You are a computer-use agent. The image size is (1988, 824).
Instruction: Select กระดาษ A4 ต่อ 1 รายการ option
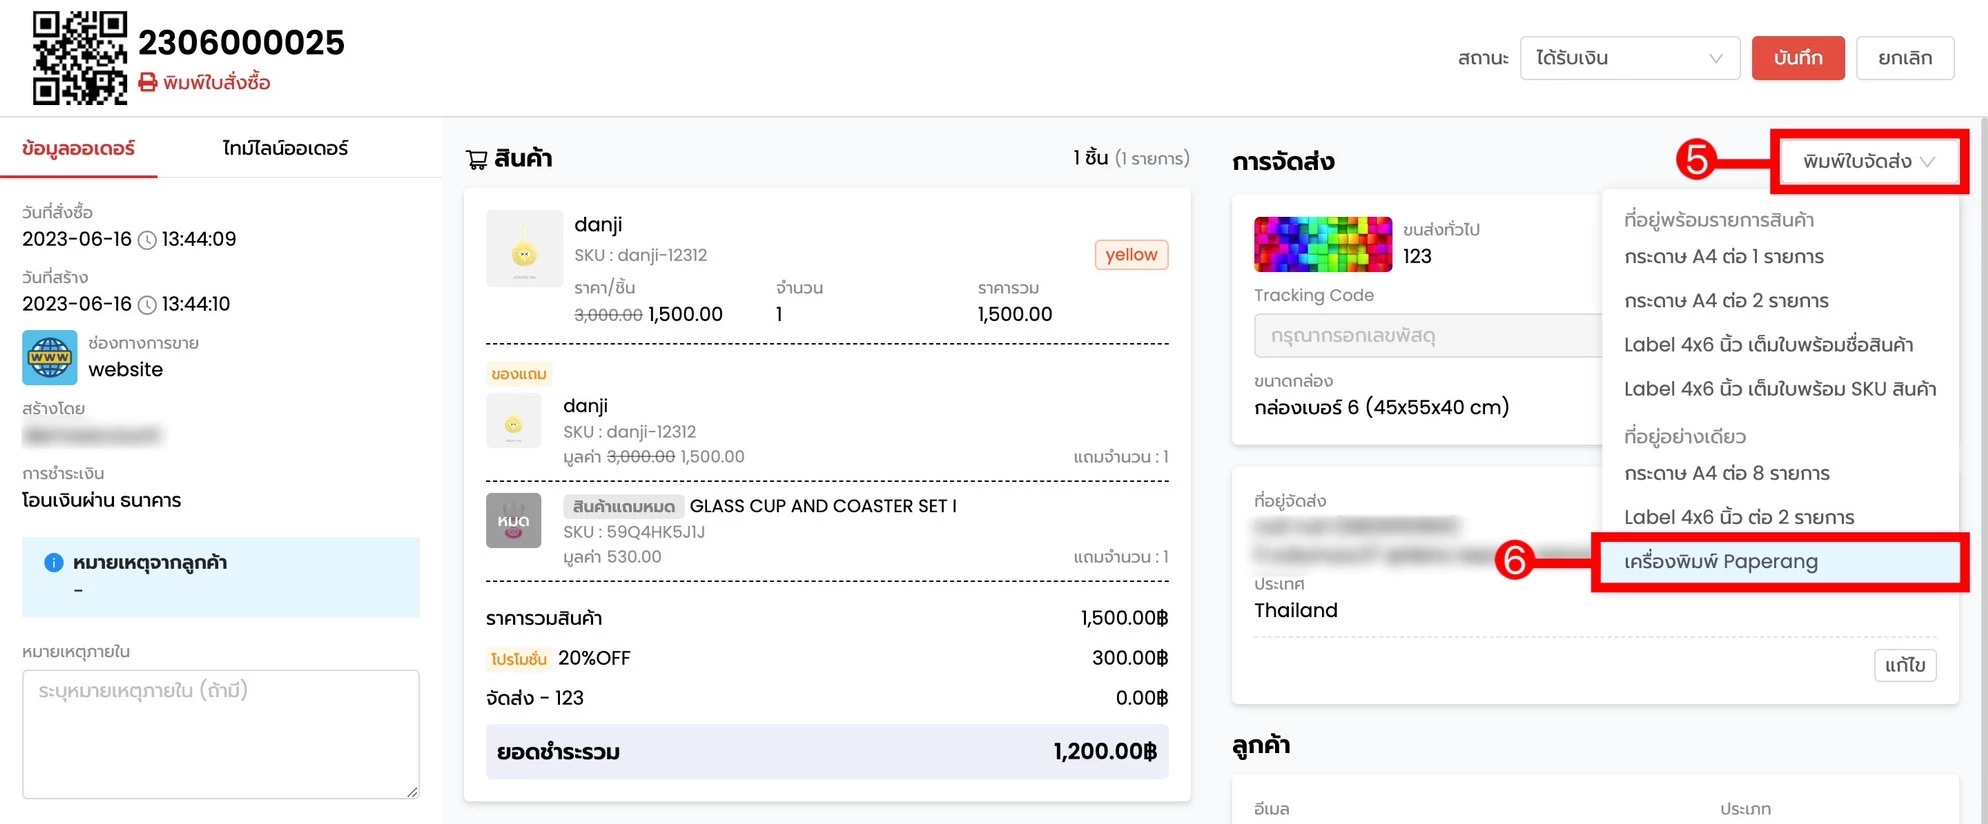(1723, 257)
